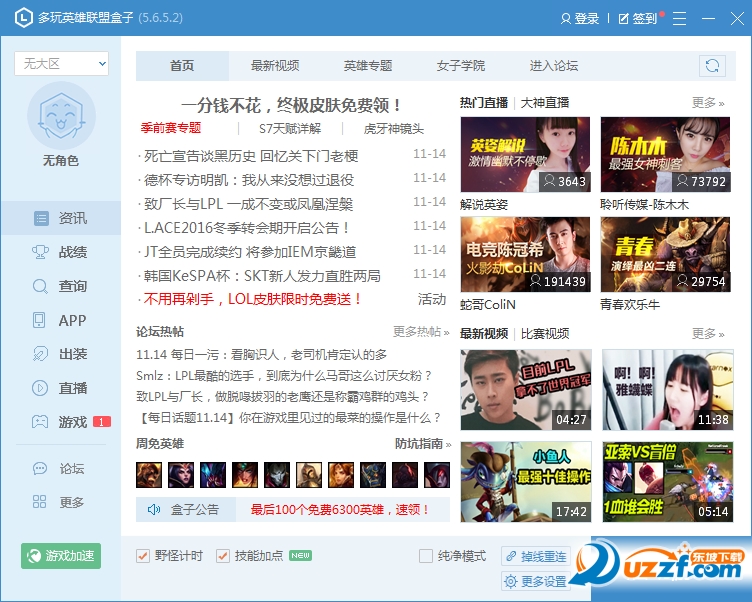Open red promo 不用再剁手，LOL皮肤限时免费送
This screenshot has height=602, width=752.
252,299
